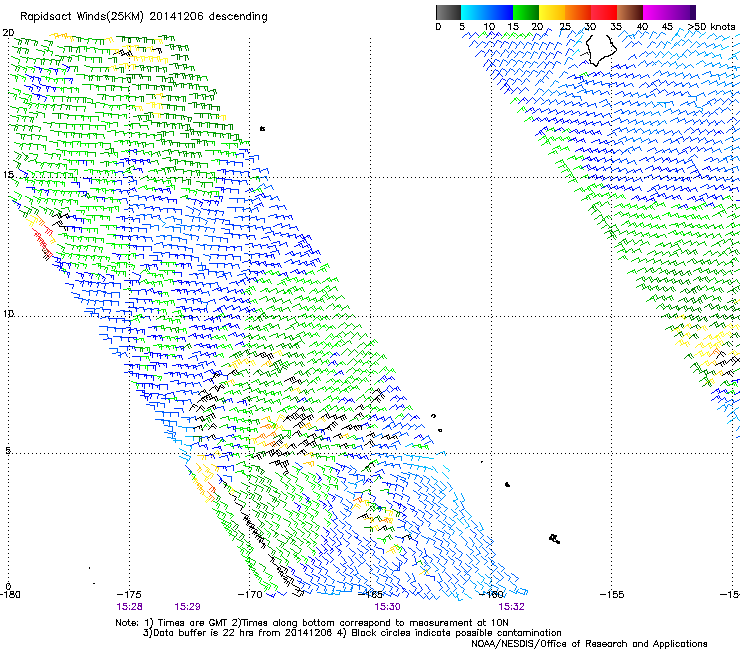Click the "NOAA/NESDIS/Office of Research and Applications" credit
Viewport: 740px width, 650px height.
(589, 644)
